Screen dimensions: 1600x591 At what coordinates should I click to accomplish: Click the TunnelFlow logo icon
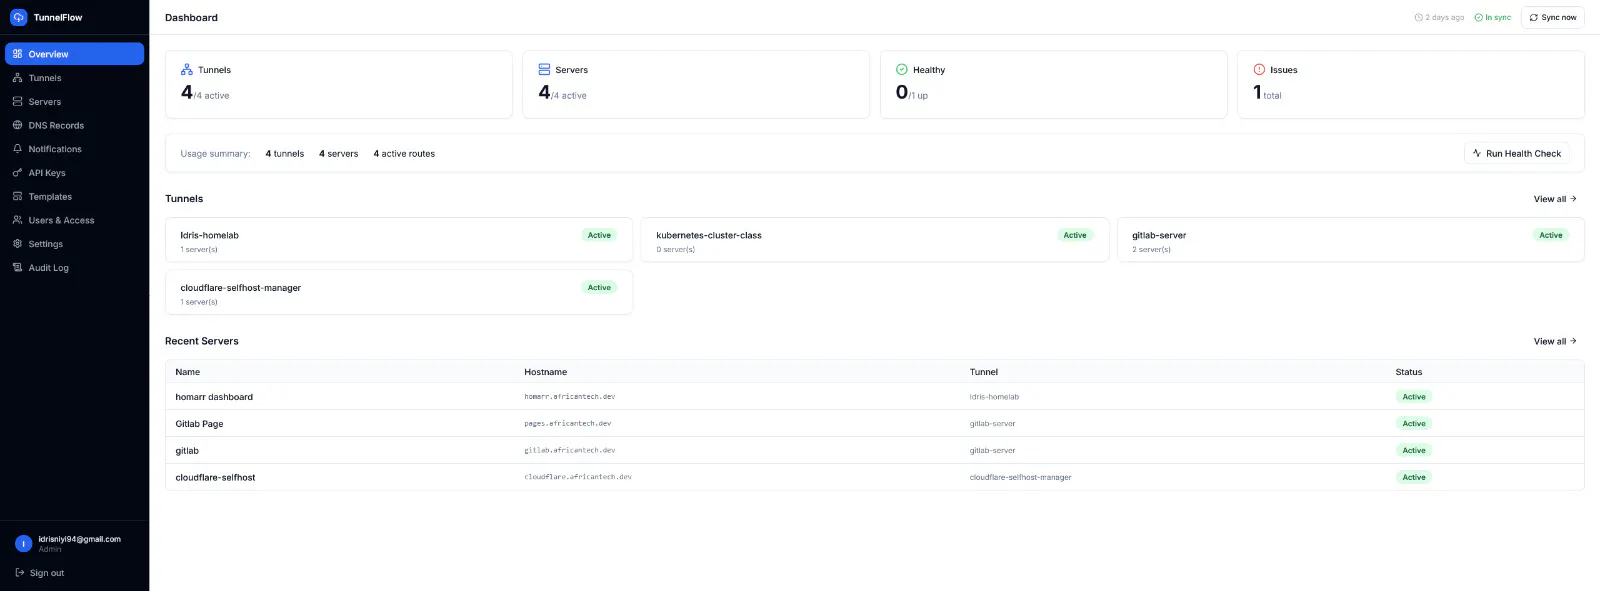18,17
